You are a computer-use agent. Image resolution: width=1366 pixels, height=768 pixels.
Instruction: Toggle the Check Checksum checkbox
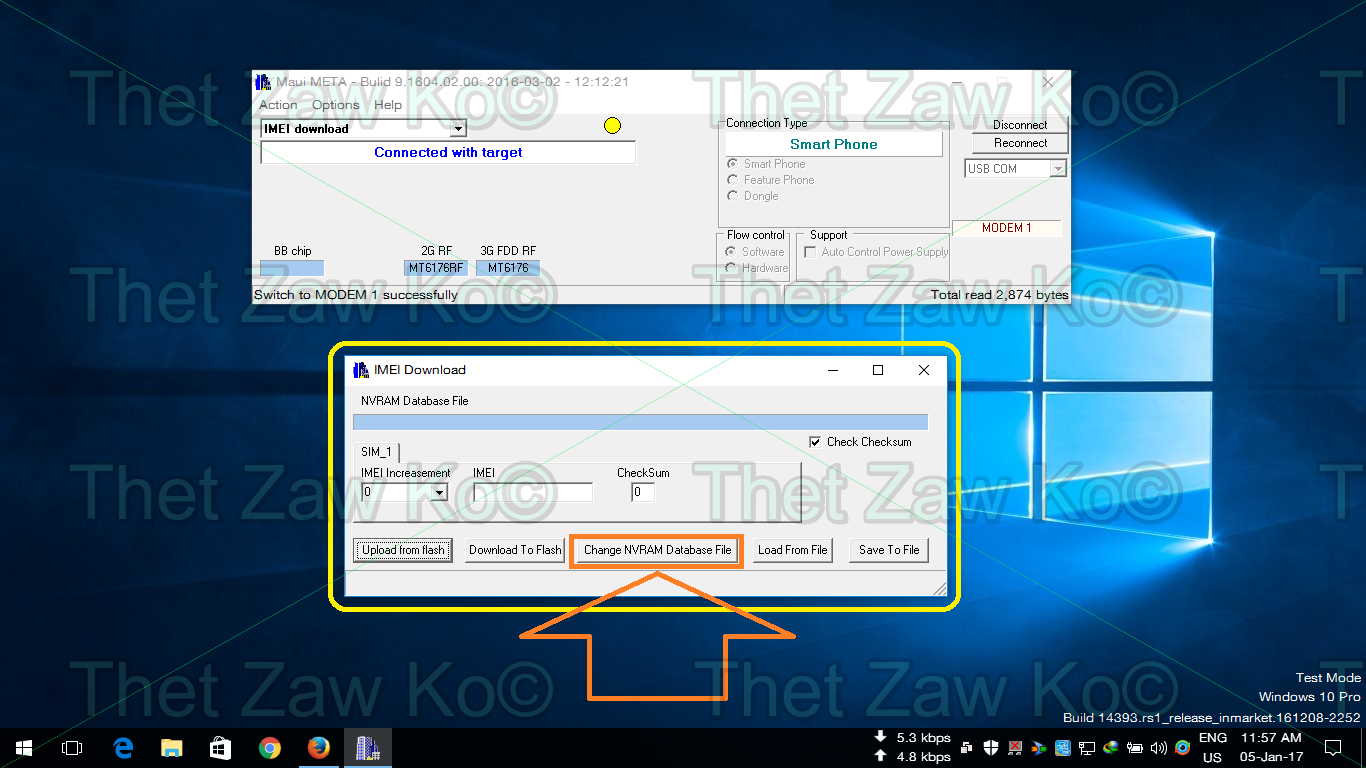point(815,442)
